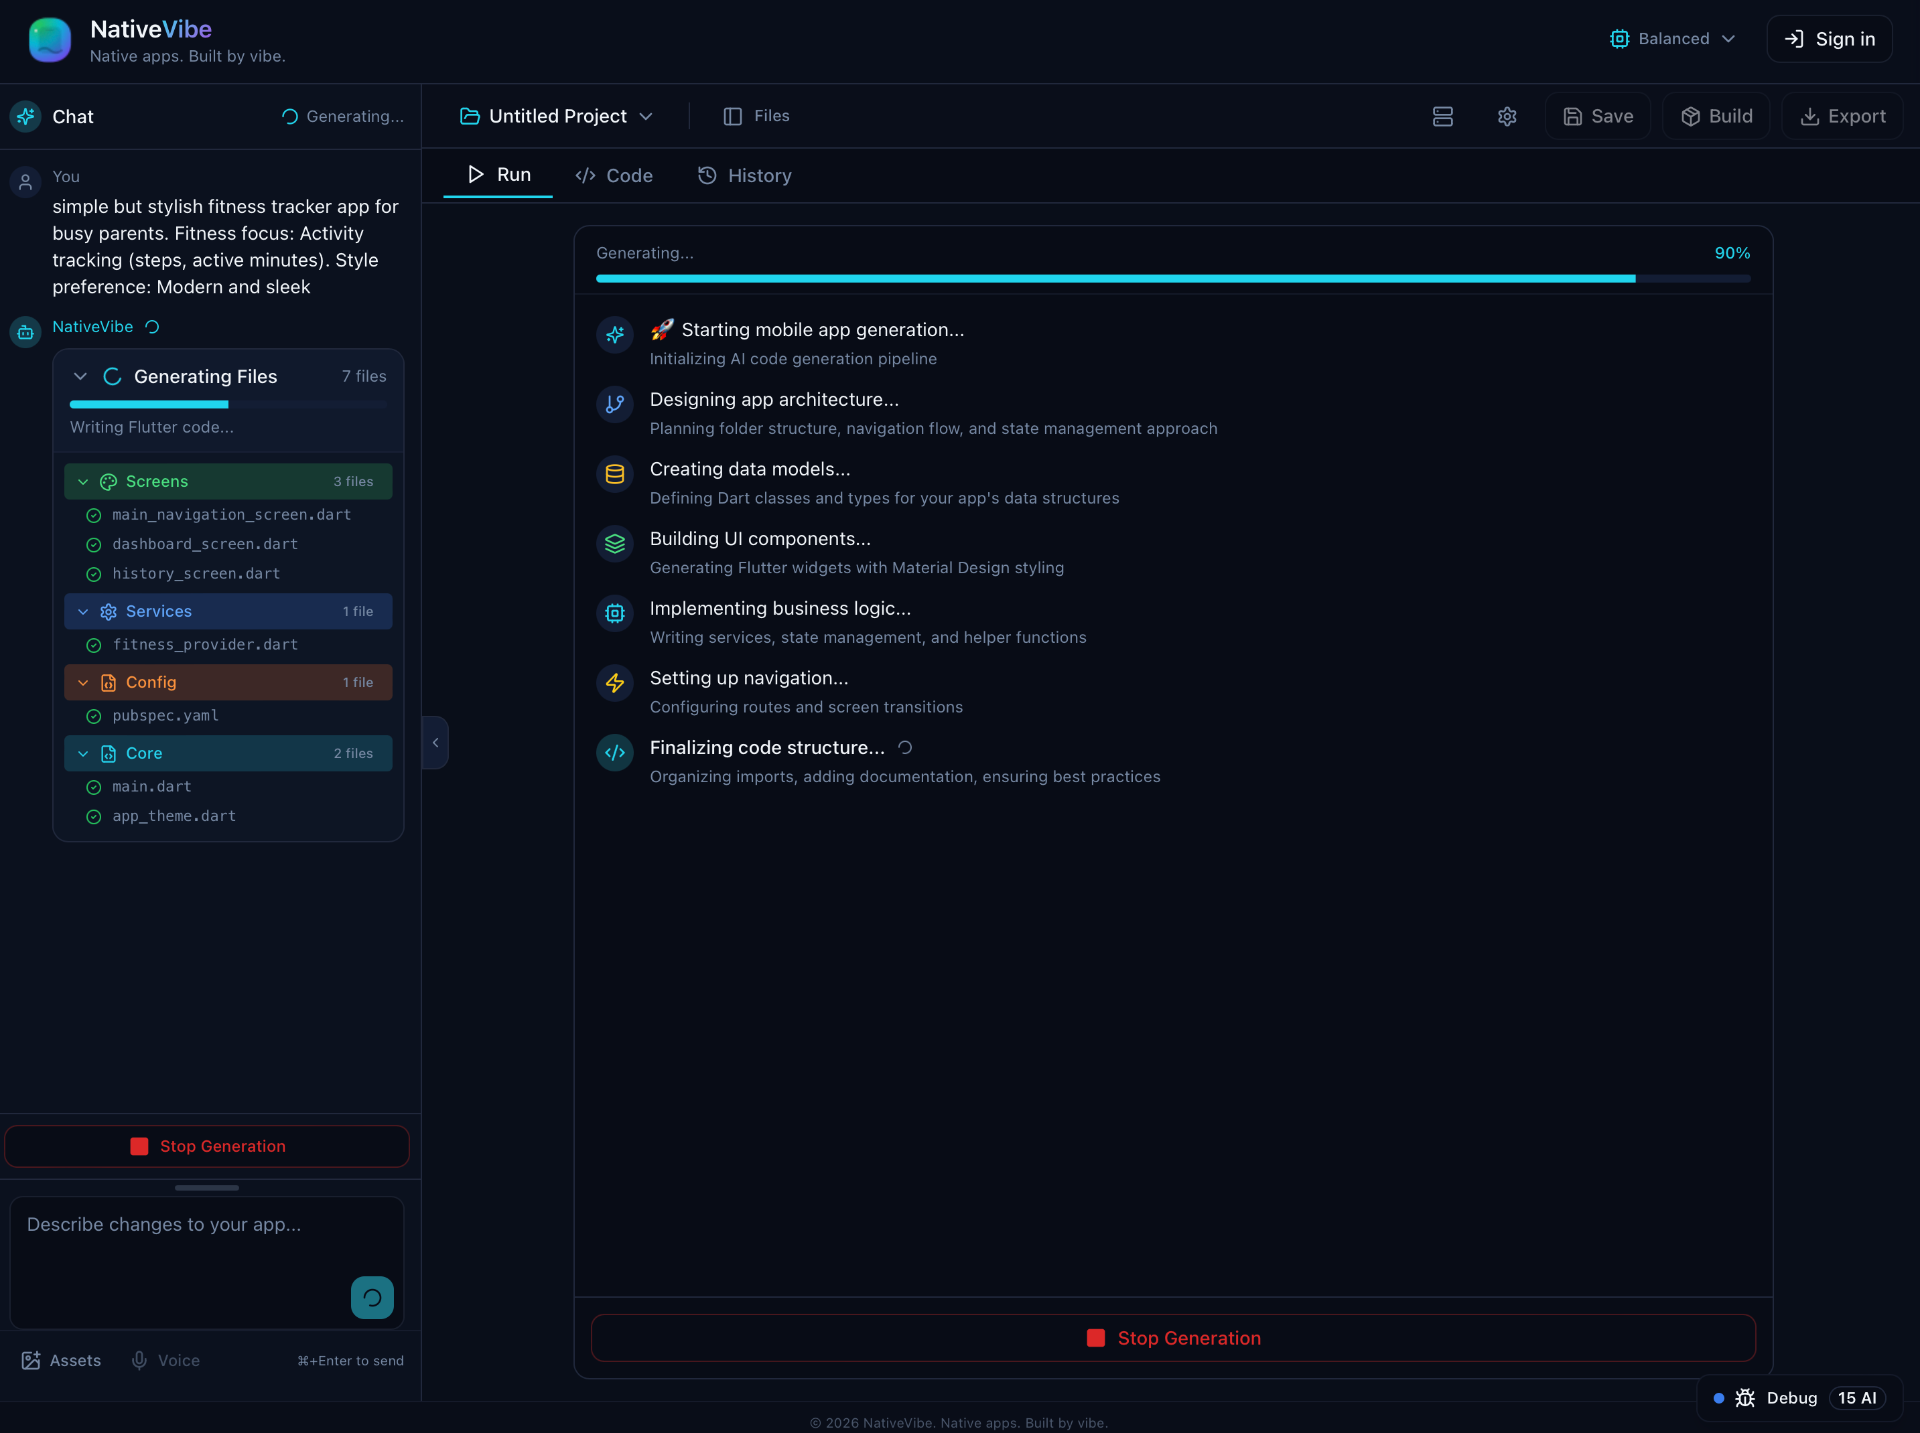The height and width of the screenshot is (1433, 1920).
Task: Select fitness_provider.dart file
Action: coord(205,645)
